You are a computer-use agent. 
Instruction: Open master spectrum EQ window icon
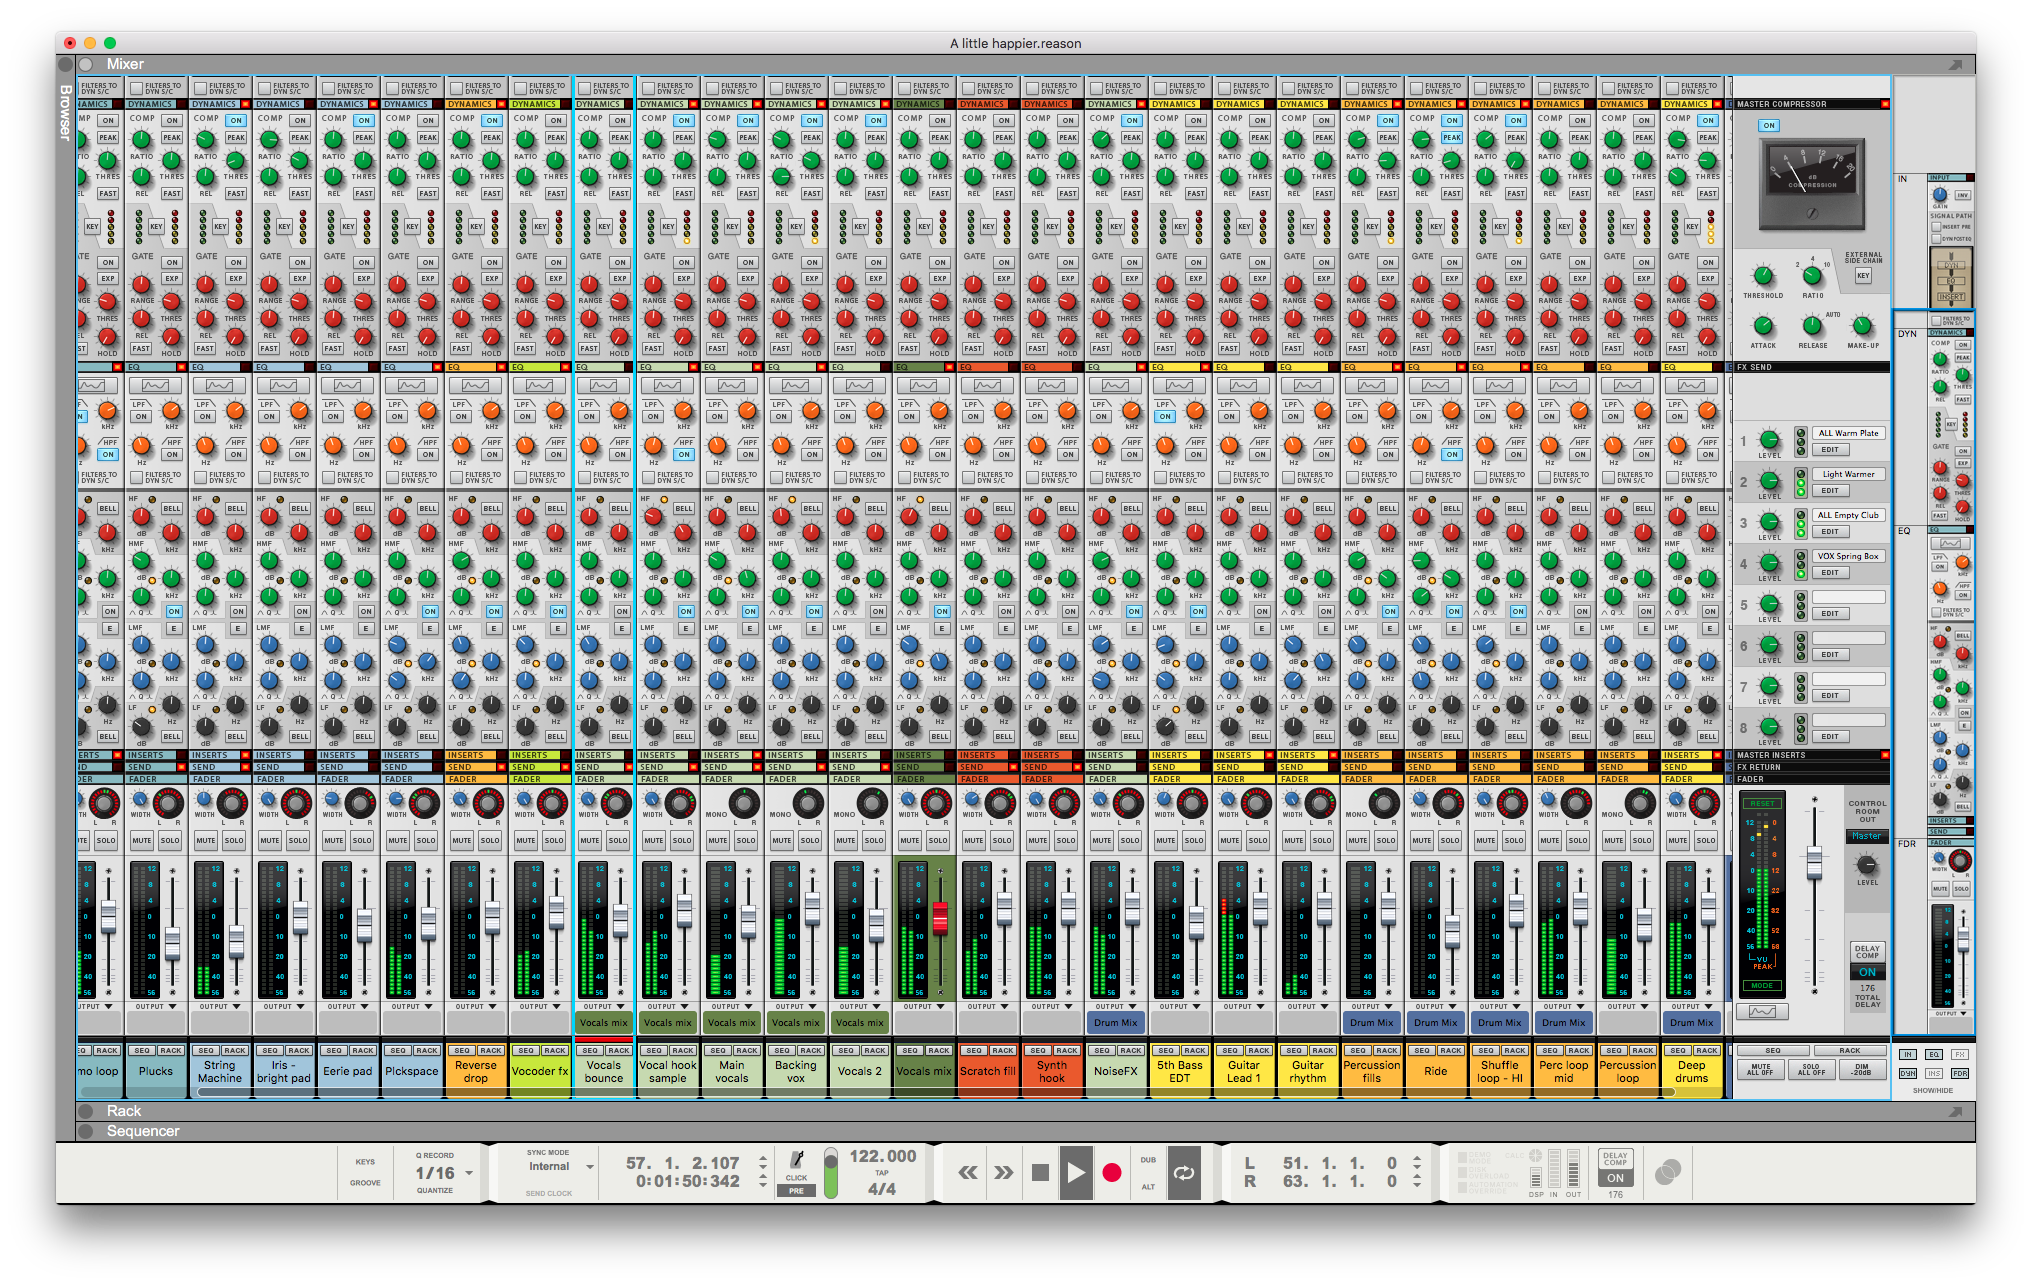pos(1762,1012)
